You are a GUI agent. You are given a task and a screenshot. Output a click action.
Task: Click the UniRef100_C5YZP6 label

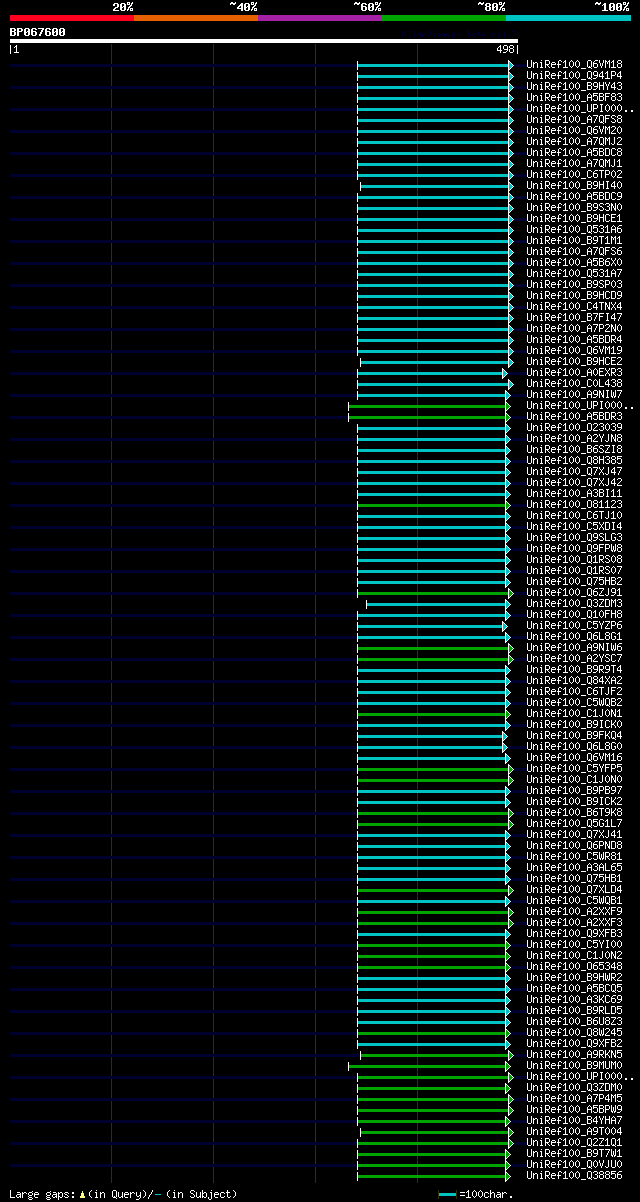click(574, 625)
